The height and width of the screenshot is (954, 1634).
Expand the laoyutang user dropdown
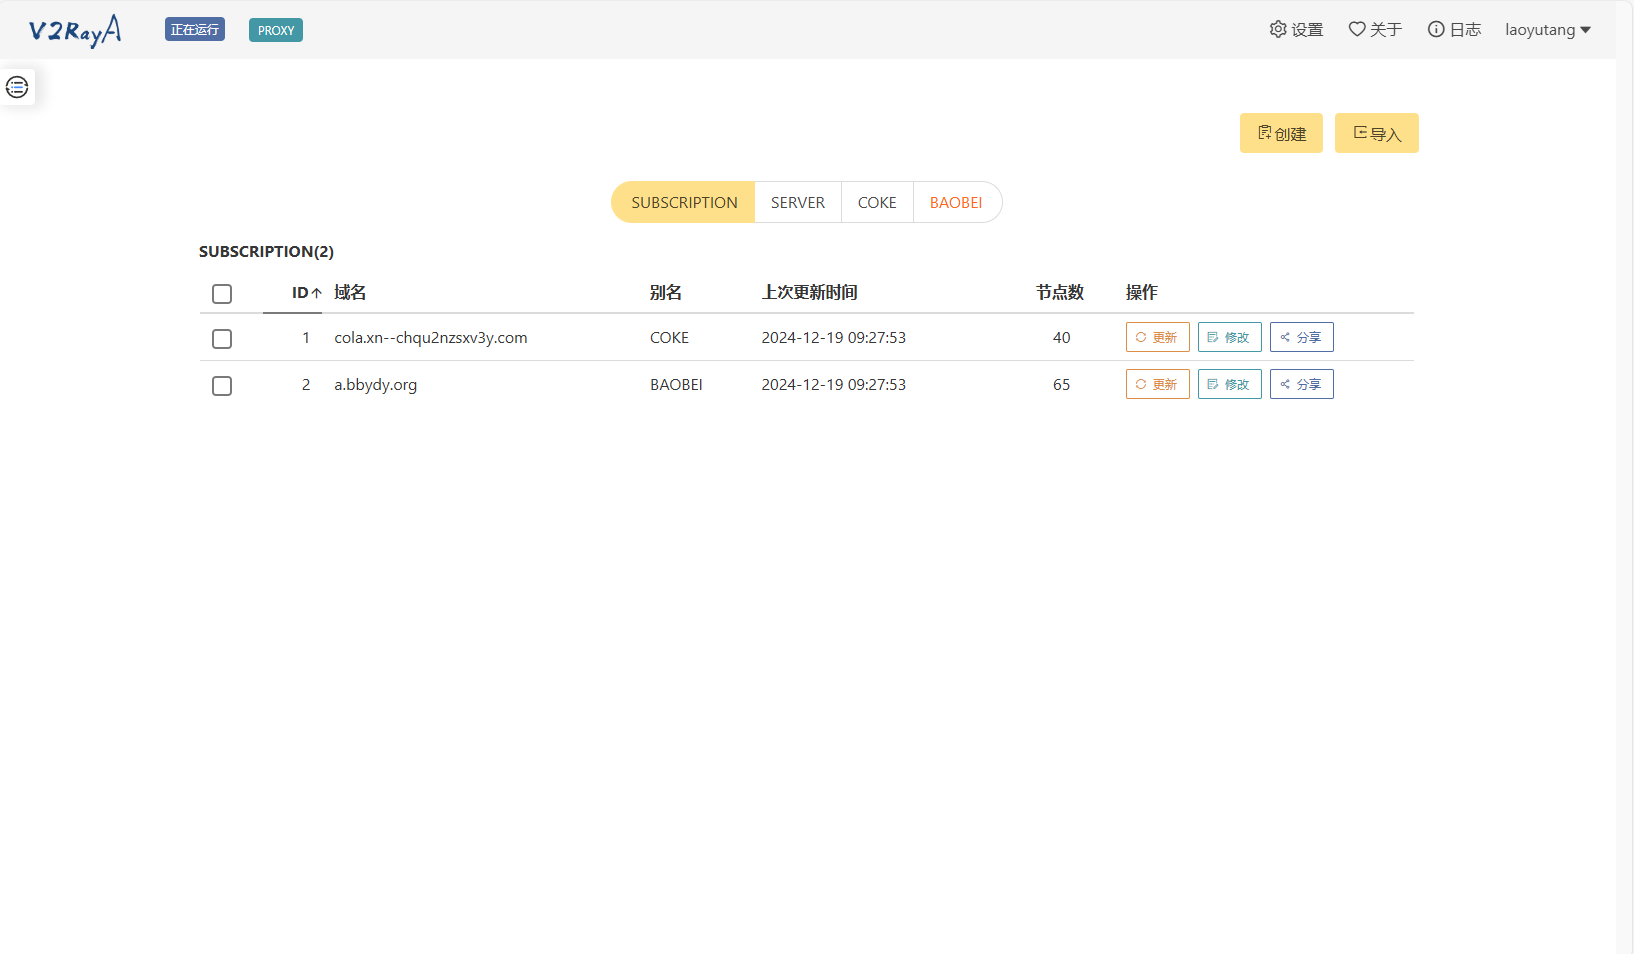(x=1548, y=30)
